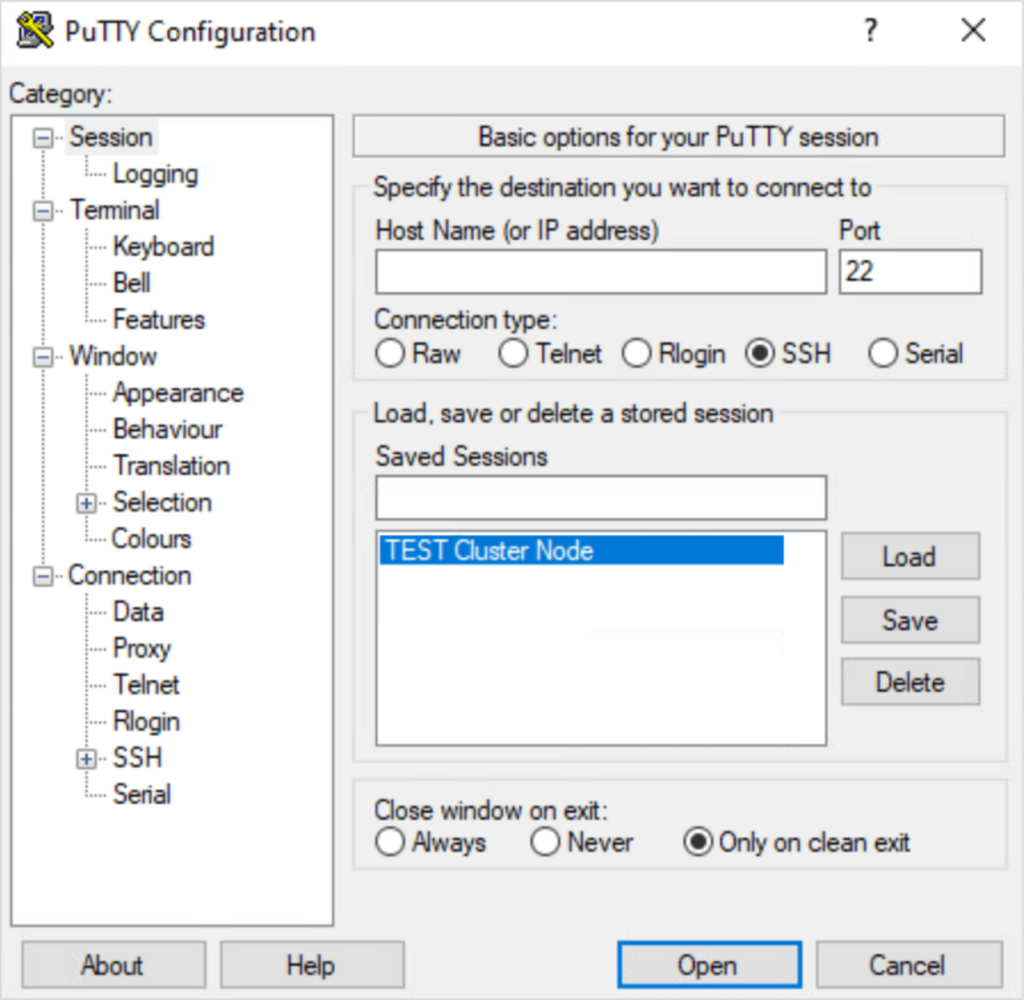Click the Host Name input field
1024x1000 pixels.
600,272
